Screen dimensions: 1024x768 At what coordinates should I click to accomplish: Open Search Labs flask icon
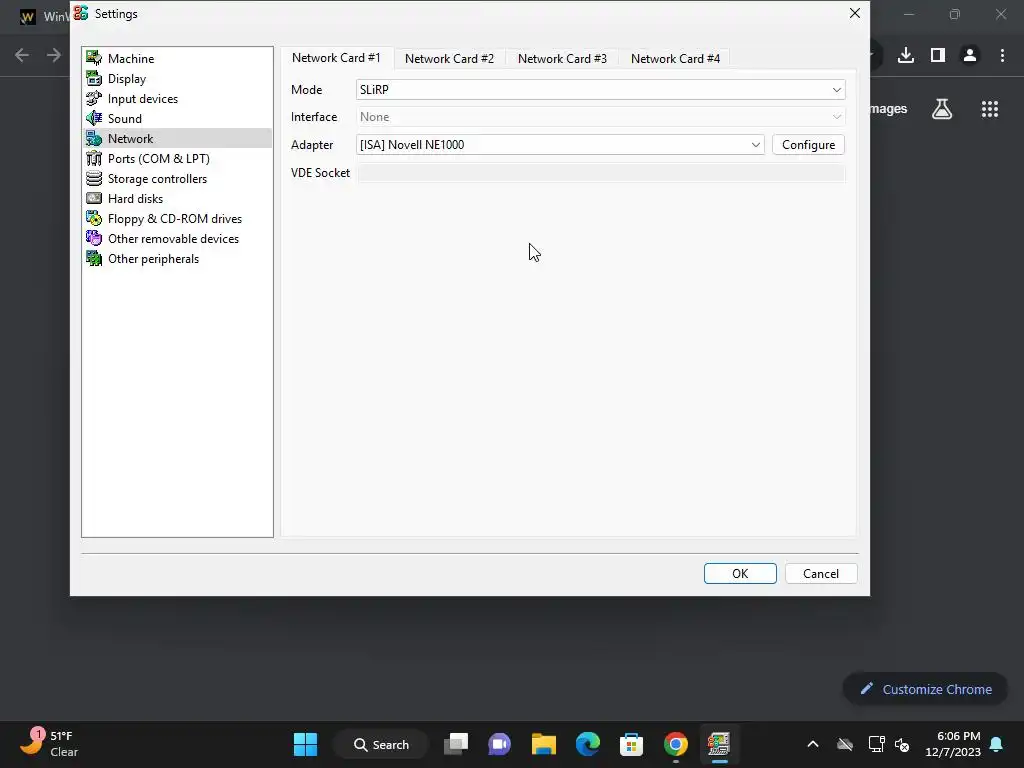click(942, 109)
